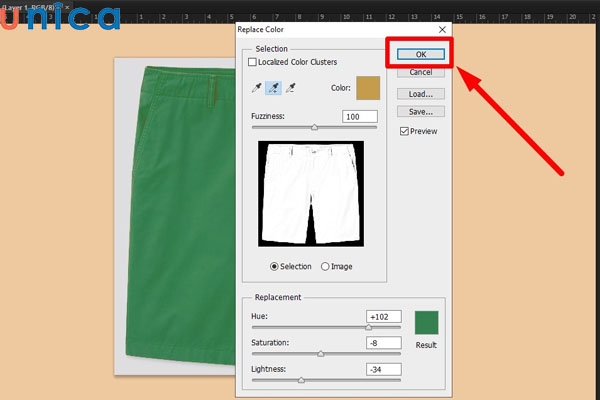600x400 pixels.
Task: Pick the Subtract from Sample eyedropper
Action: tap(291, 88)
